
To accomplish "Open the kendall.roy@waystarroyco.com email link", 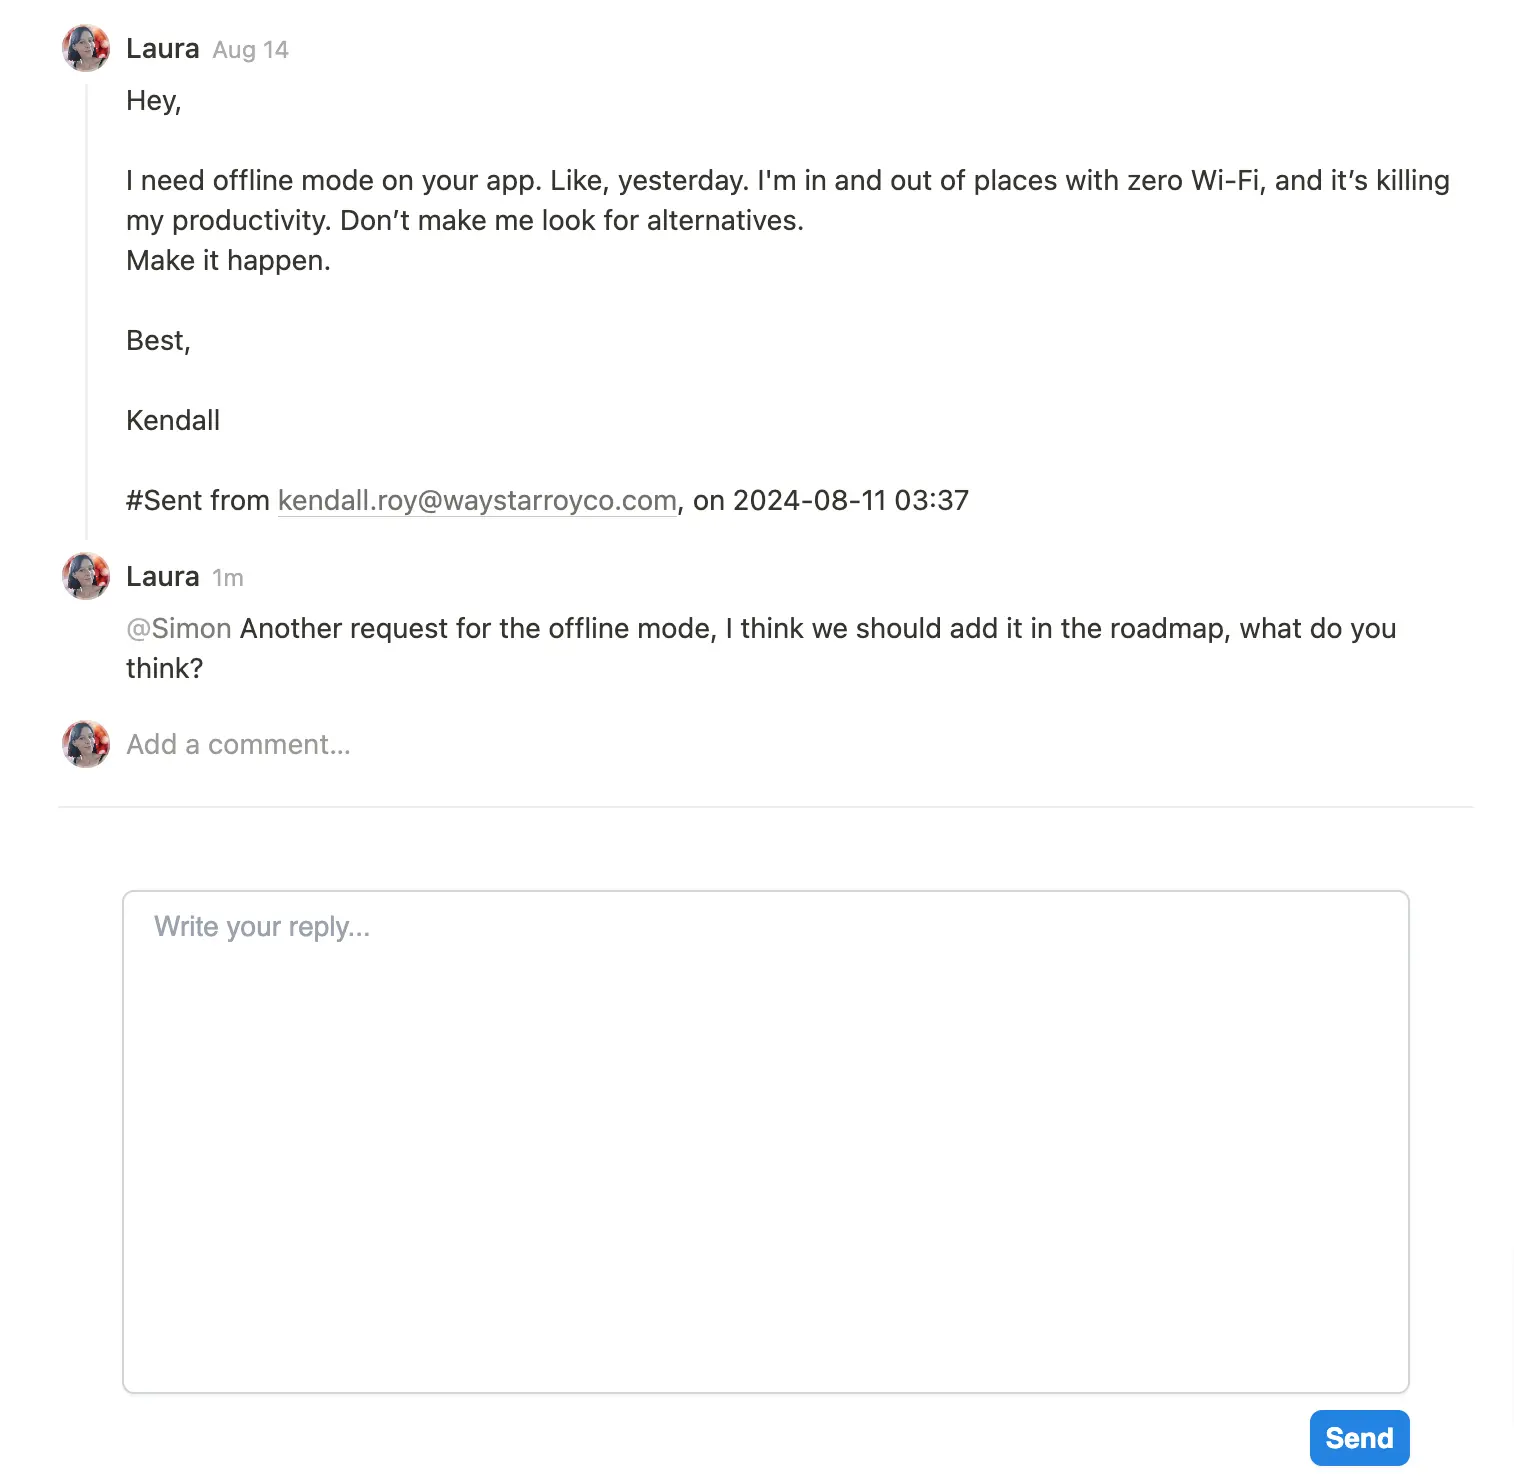I will coord(477,500).
